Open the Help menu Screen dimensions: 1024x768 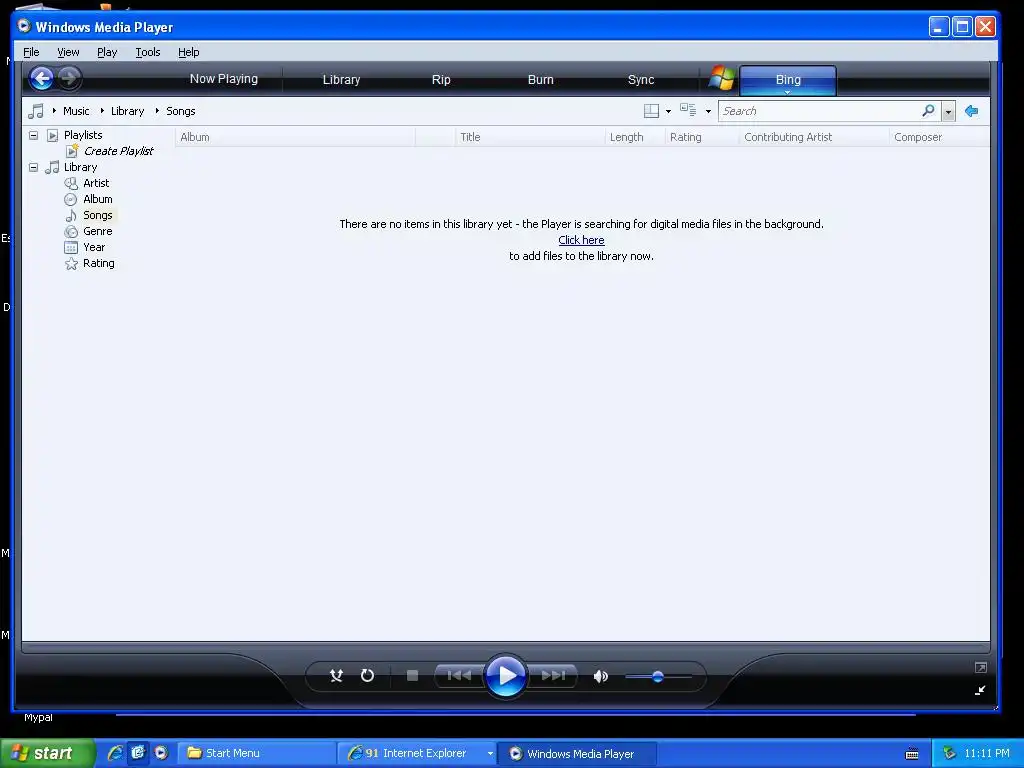tap(189, 52)
